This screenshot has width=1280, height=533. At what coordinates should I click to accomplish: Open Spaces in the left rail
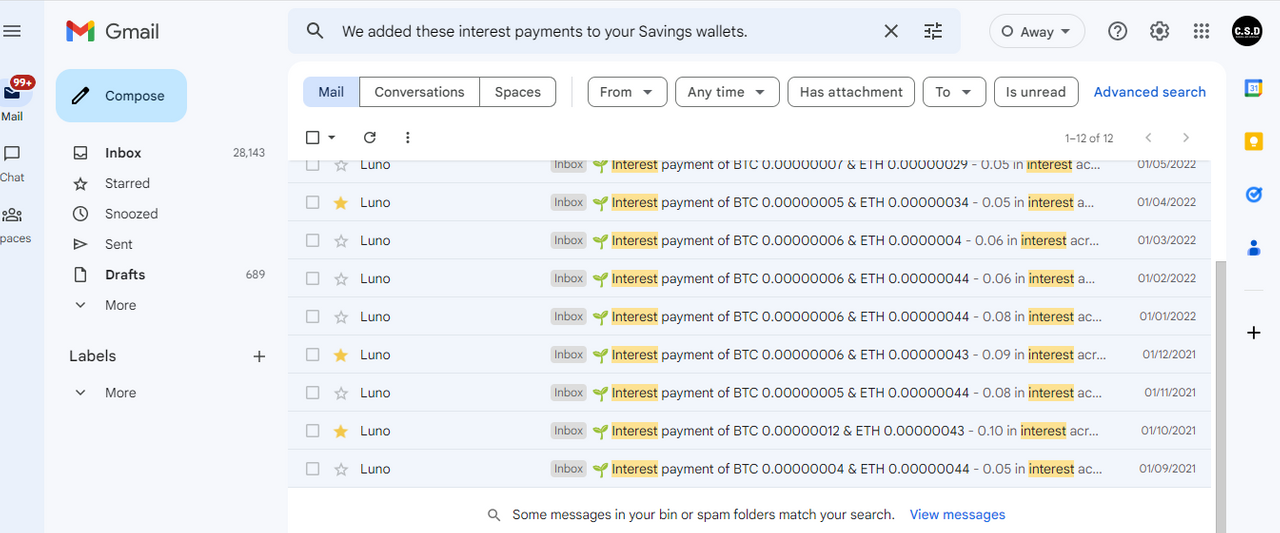[x=12, y=224]
